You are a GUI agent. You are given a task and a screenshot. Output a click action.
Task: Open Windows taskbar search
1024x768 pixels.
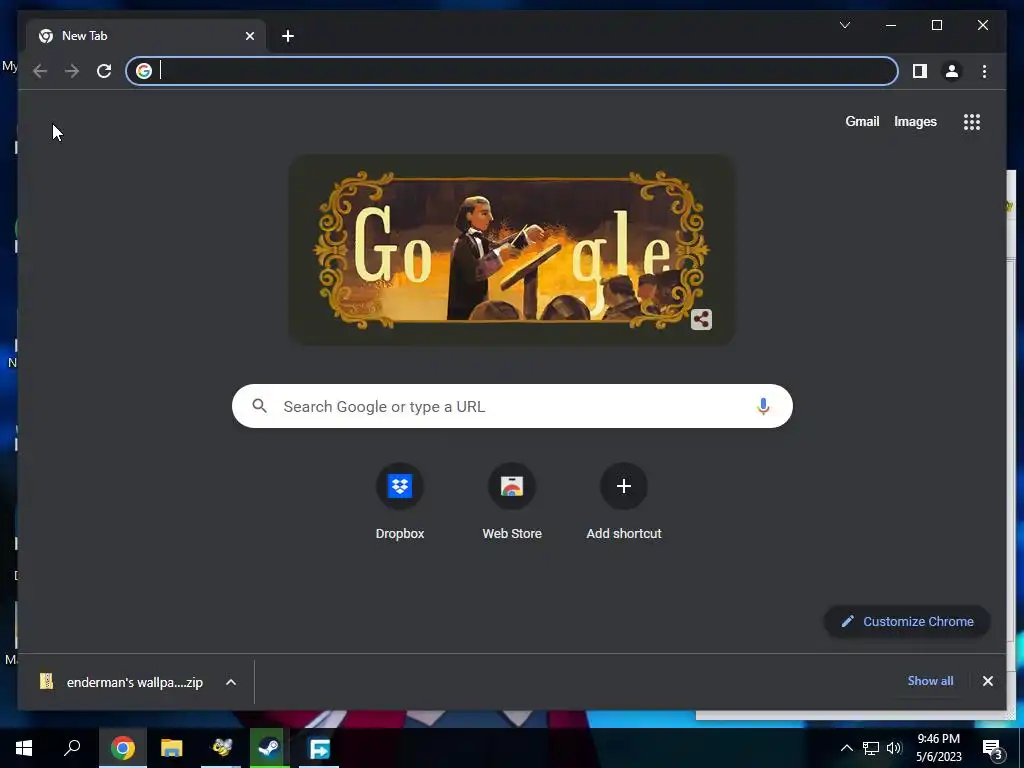coord(72,748)
